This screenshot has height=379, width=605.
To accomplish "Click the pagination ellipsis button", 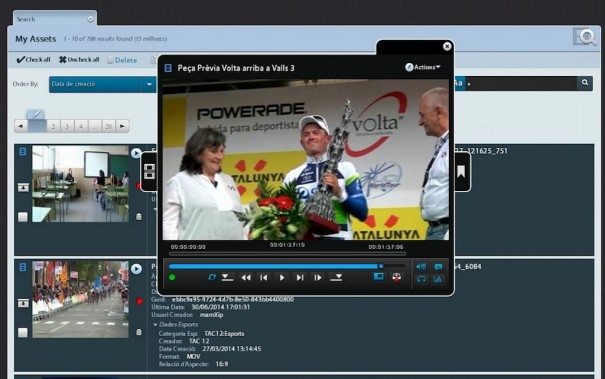I will coord(95,126).
